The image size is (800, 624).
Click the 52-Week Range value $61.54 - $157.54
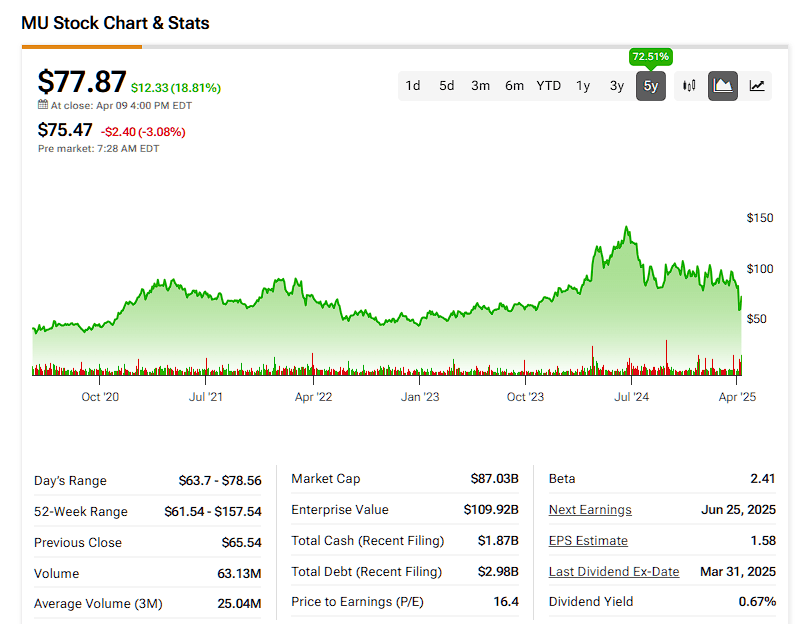click(213, 512)
